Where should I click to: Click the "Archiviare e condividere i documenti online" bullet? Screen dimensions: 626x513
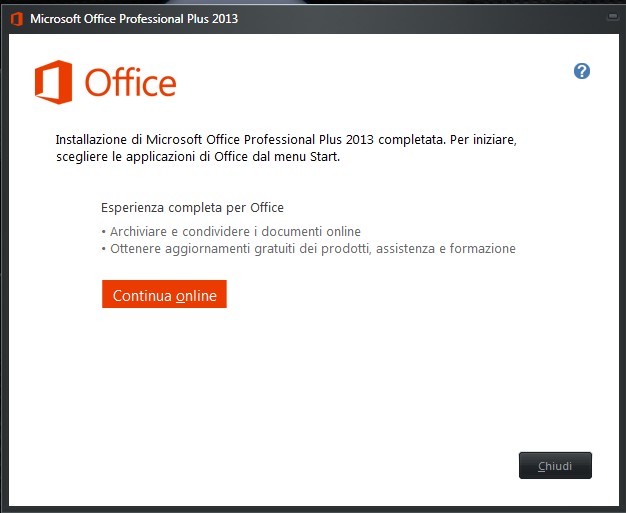click(231, 232)
